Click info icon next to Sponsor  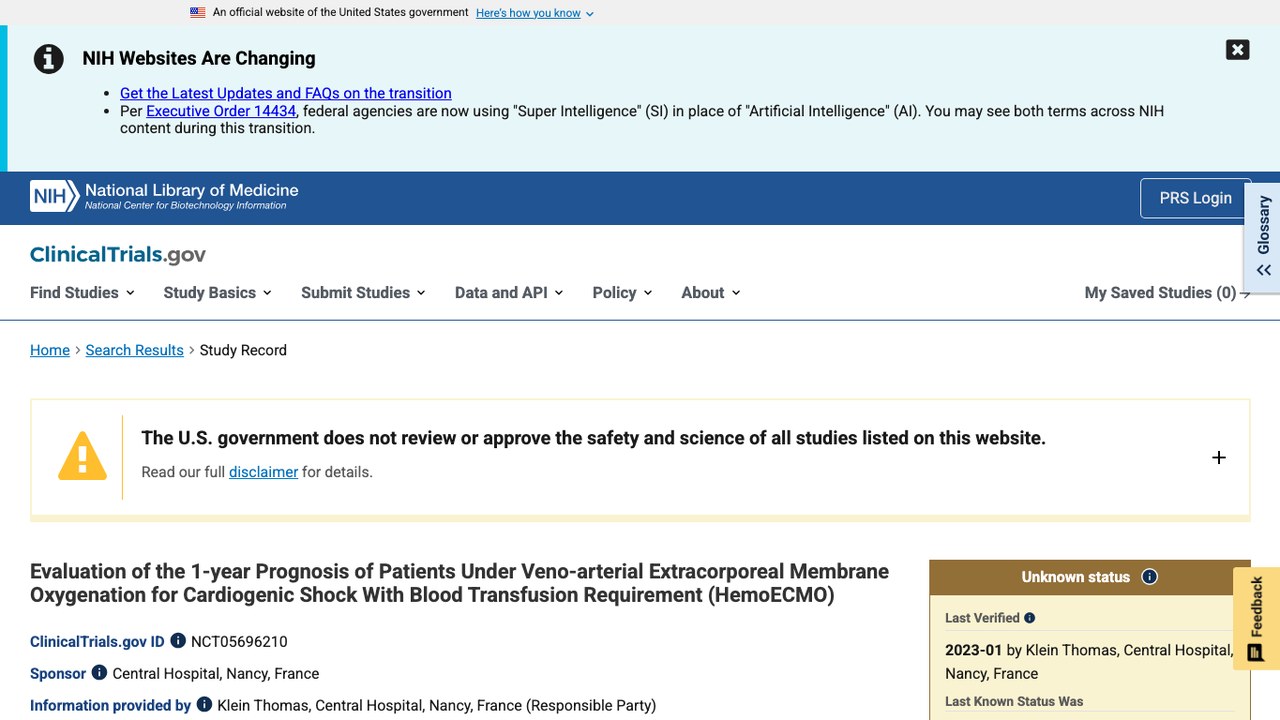click(99, 673)
